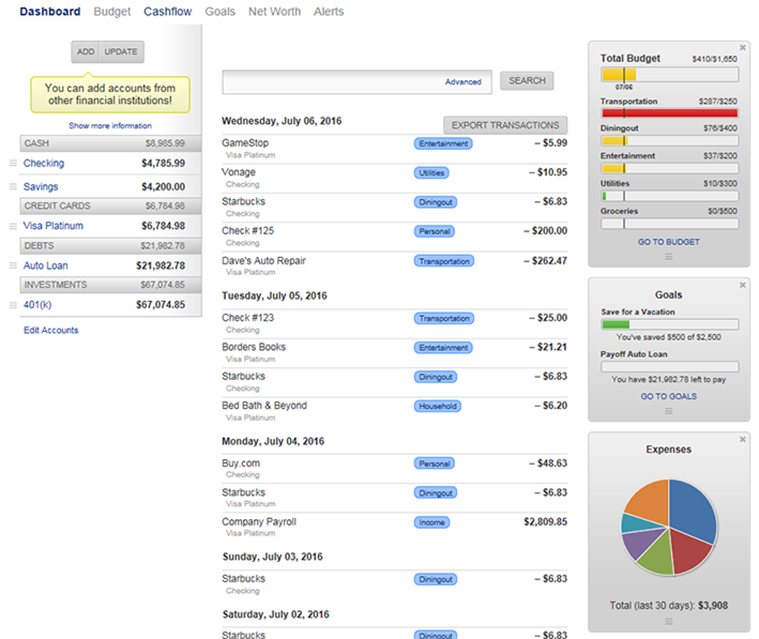
Task: Click Entertainment tag on Borders Books
Action: (x=443, y=348)
